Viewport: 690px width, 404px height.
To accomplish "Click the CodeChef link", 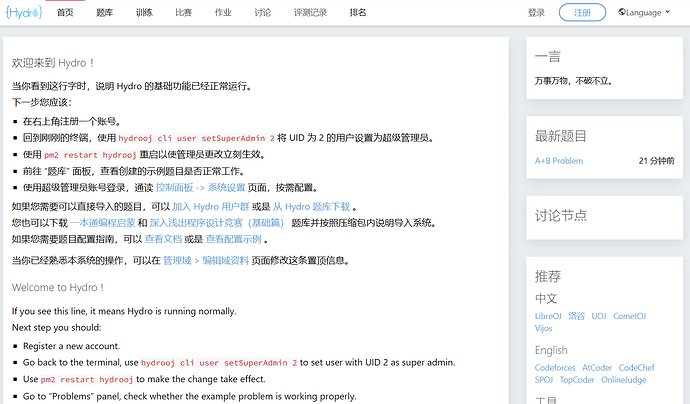I will 636,368.
